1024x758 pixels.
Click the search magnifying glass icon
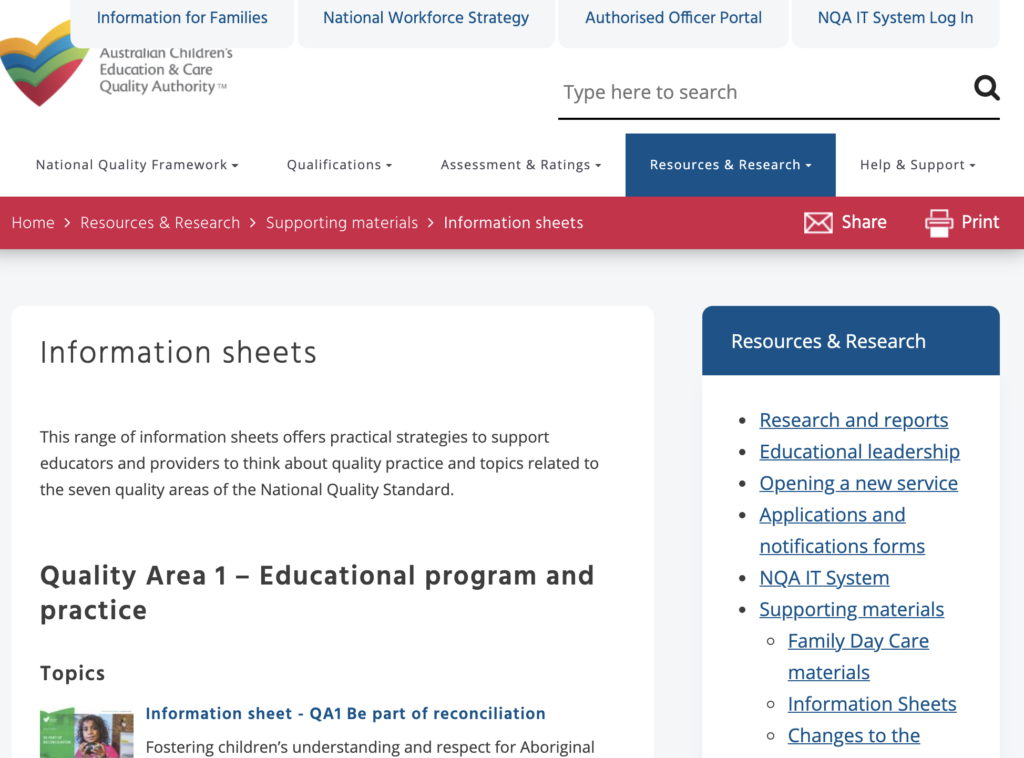point(987,88)
